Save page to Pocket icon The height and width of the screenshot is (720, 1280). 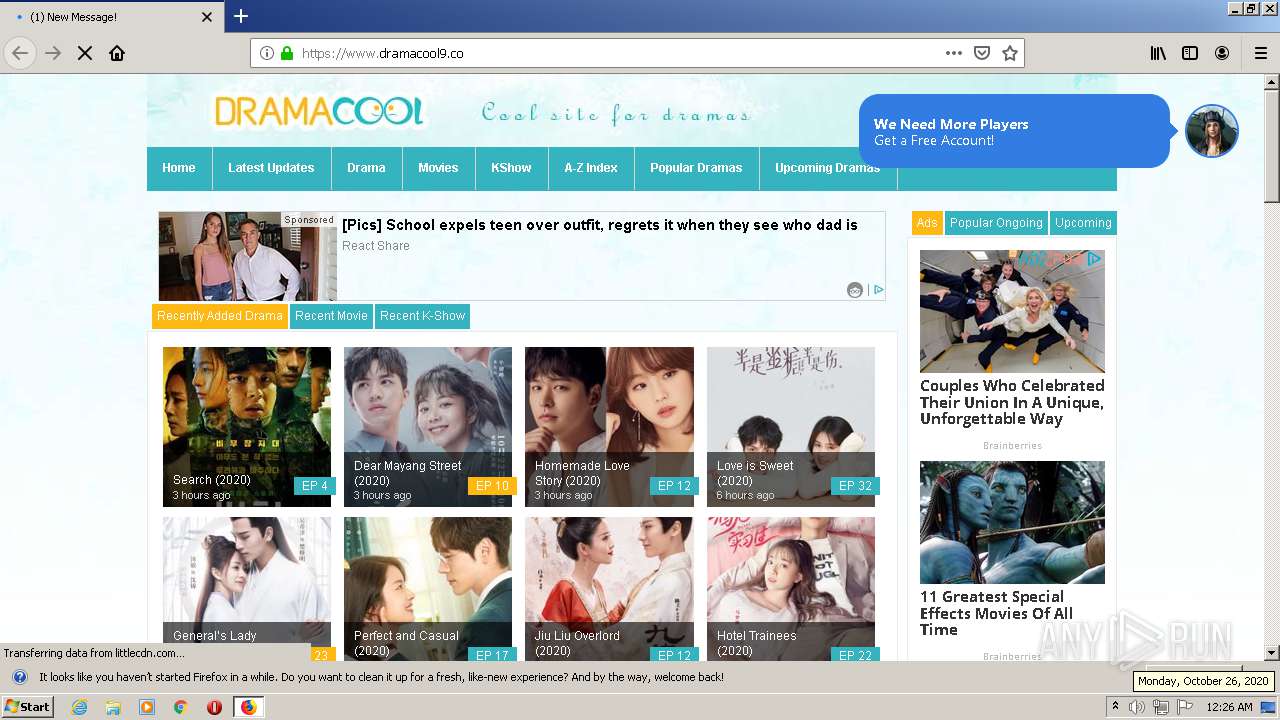982,53
